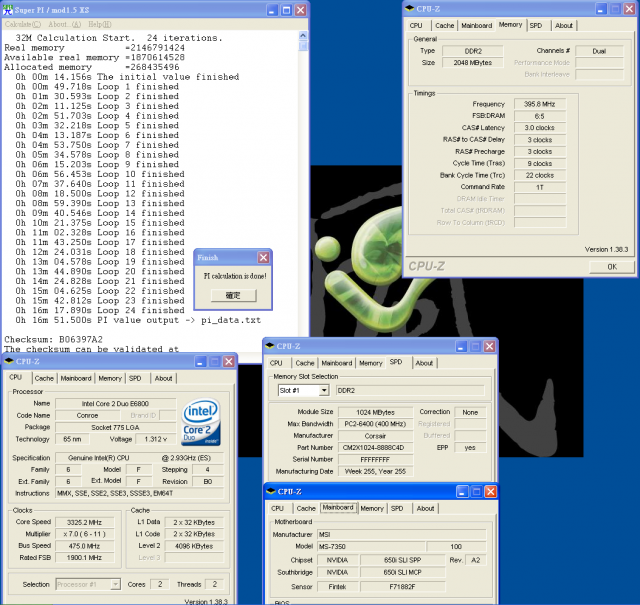Minimize the Super PI window
640x605 pixels.
coord(273,10)
